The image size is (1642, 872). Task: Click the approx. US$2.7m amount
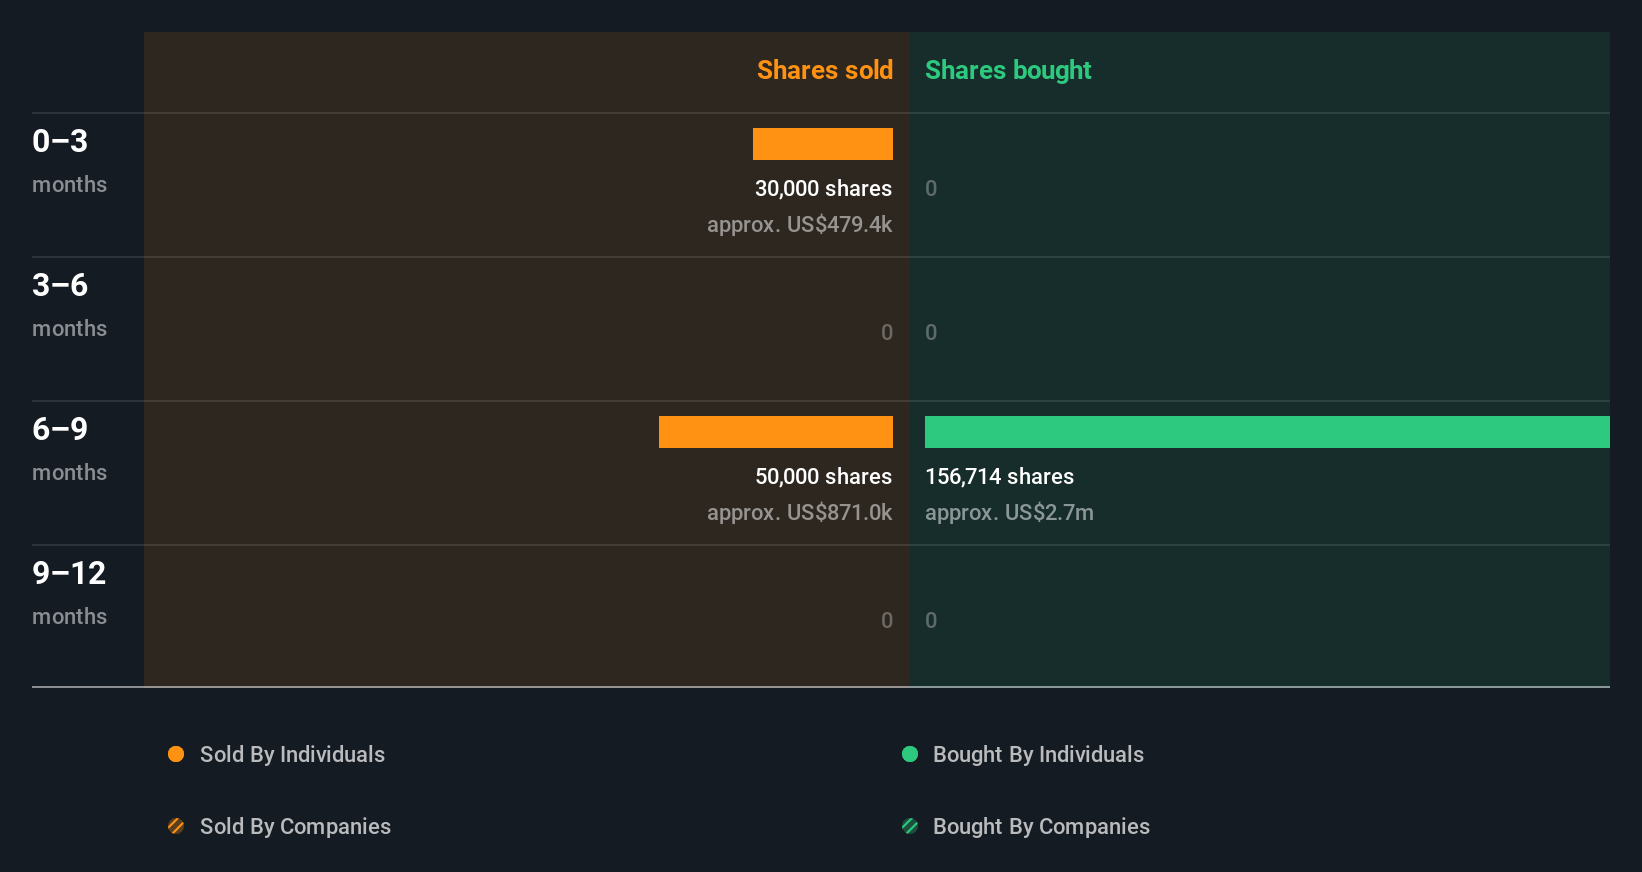pyautogui.click(x=1009, y=512)
